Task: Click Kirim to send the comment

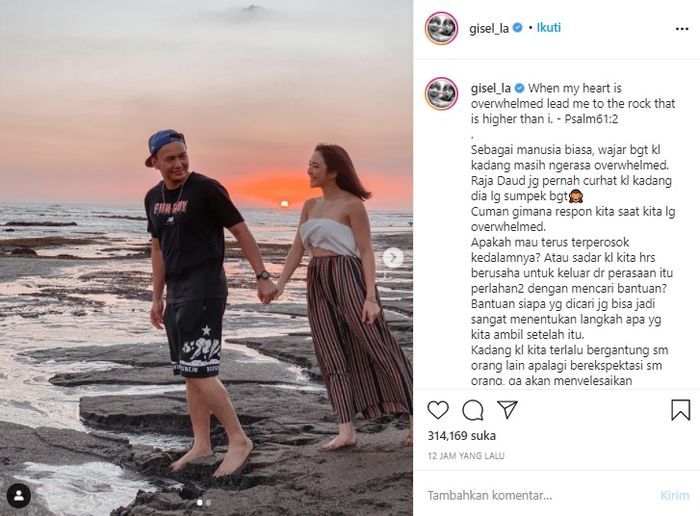Action: click(675, 495)
